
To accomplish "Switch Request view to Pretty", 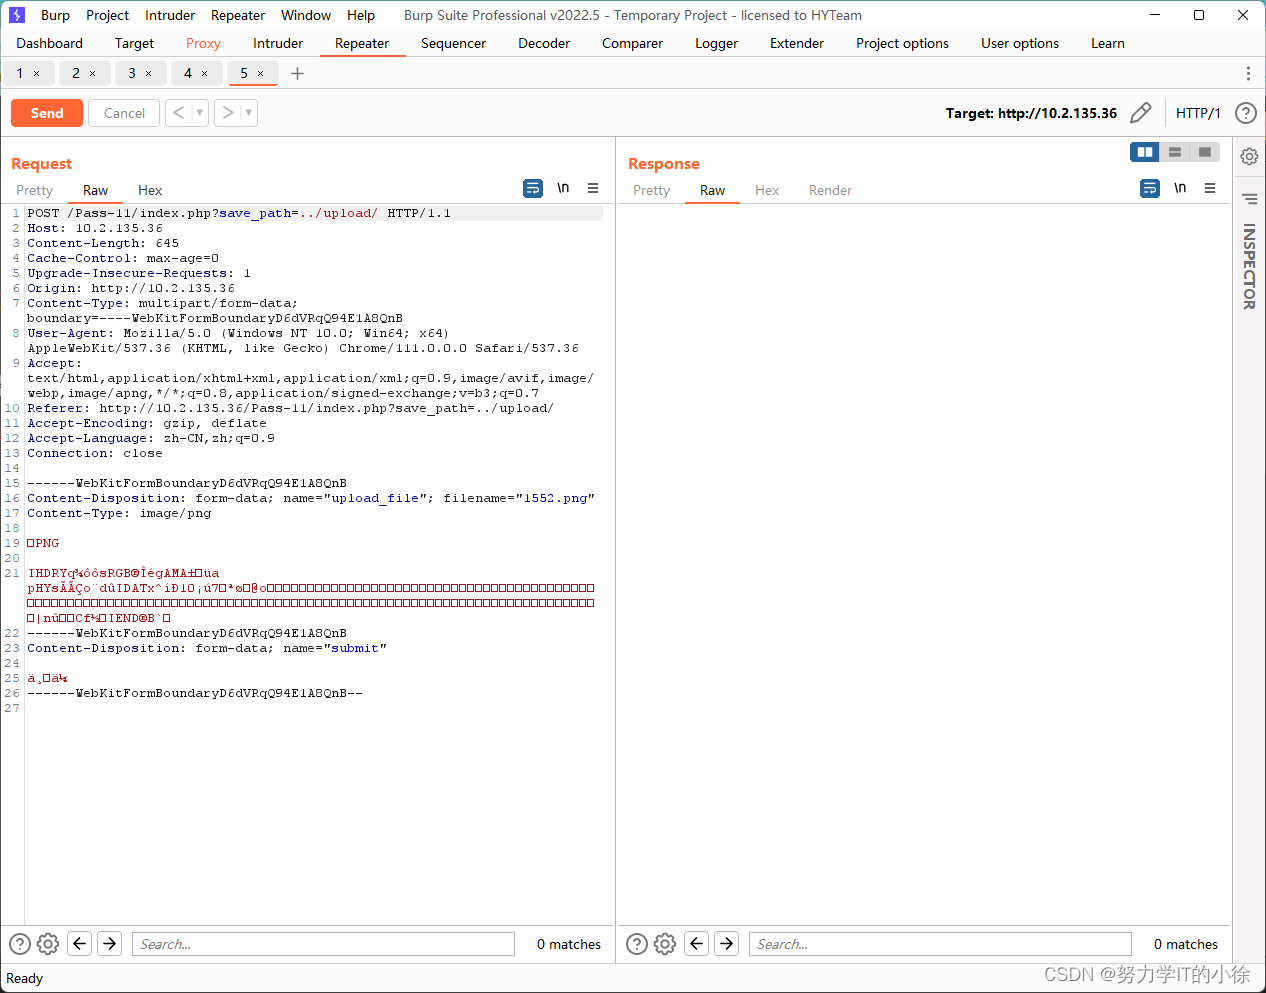I will coord(34,190).
